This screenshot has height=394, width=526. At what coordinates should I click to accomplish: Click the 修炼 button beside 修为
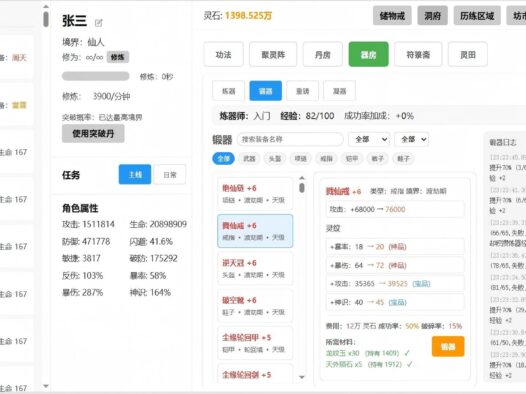click(118, 57)
